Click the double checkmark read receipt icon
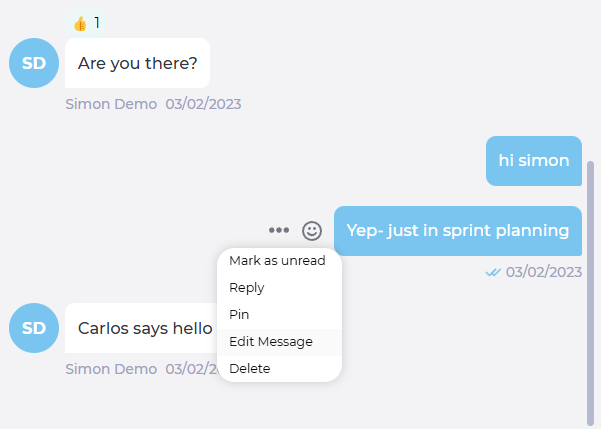 click(x=493, y=272)
